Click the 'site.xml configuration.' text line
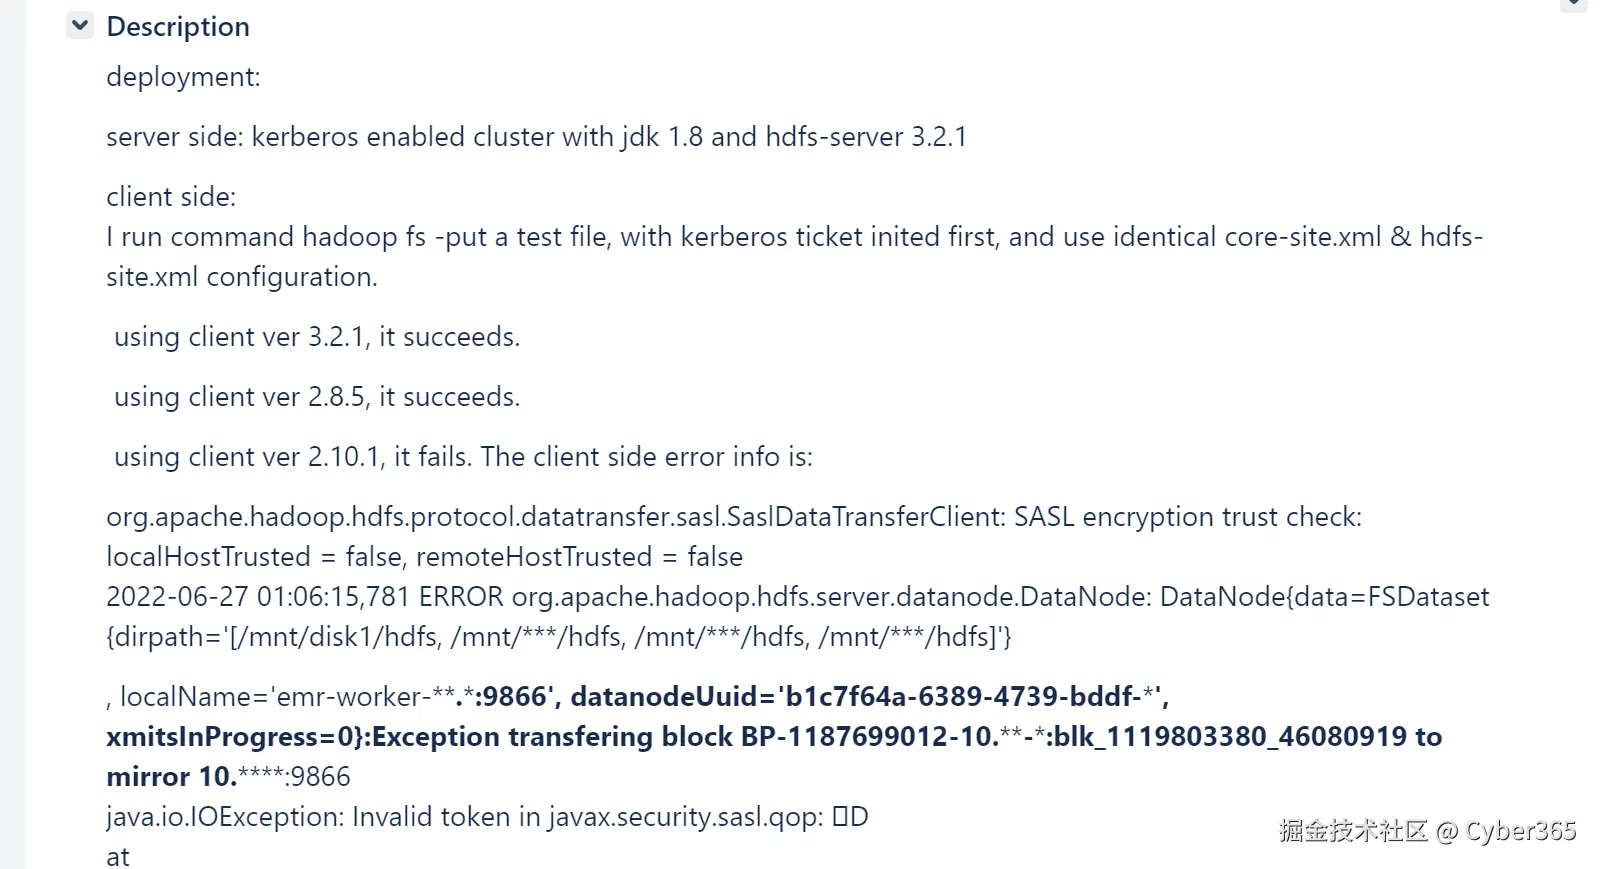 click(242, 277)
